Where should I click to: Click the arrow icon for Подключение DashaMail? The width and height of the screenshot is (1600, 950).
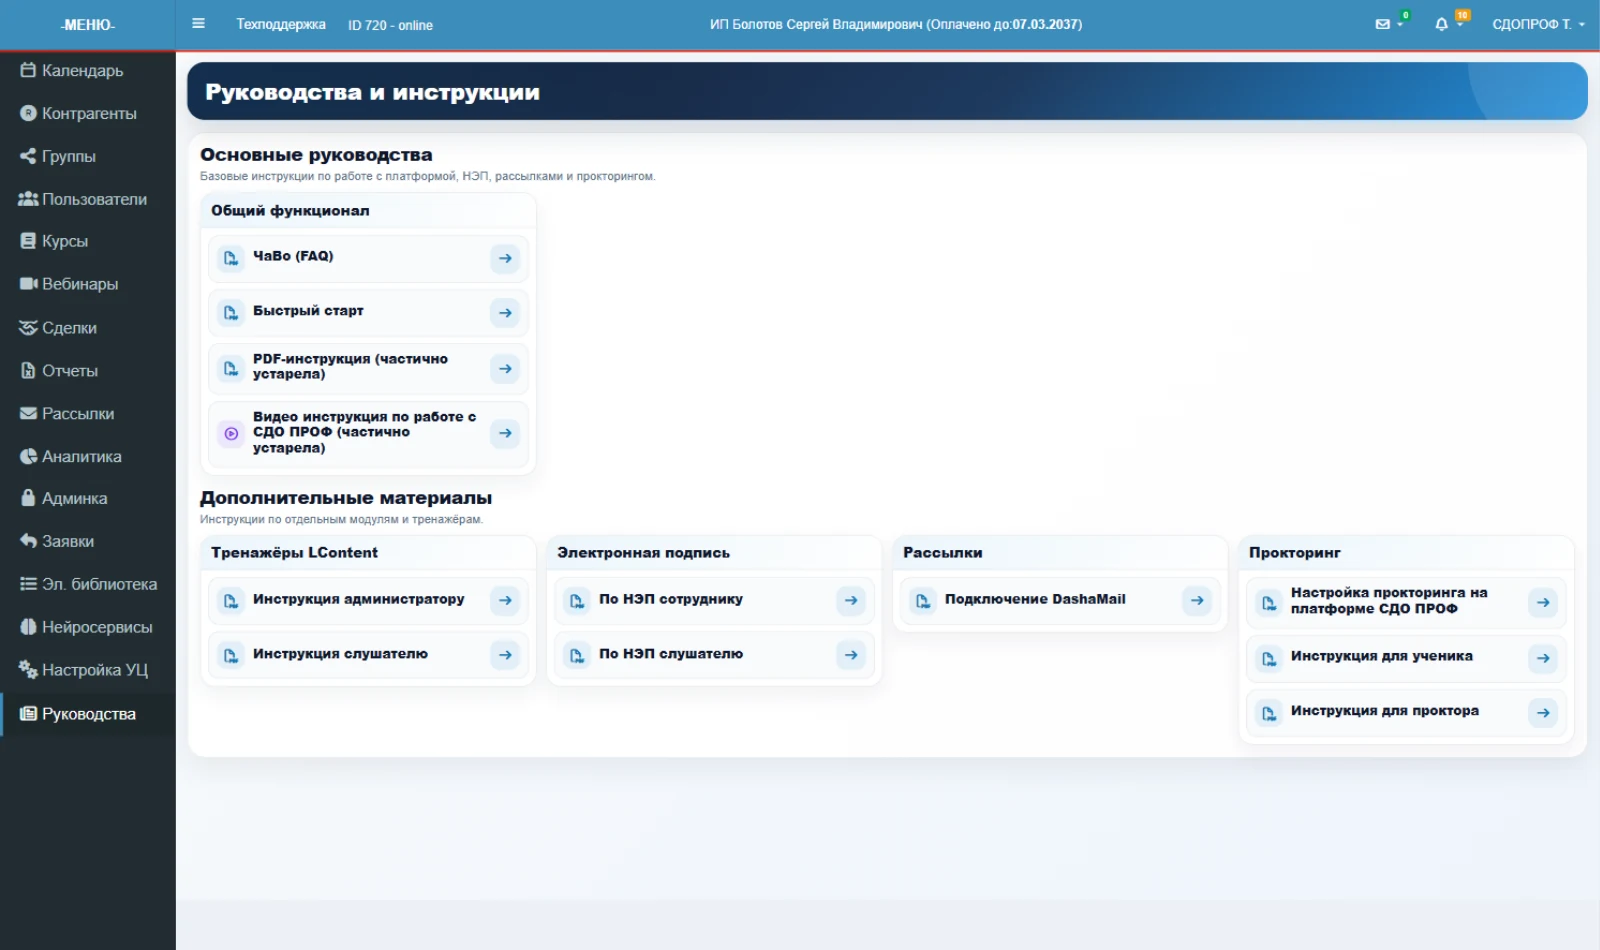click(x=1197, y=600)
